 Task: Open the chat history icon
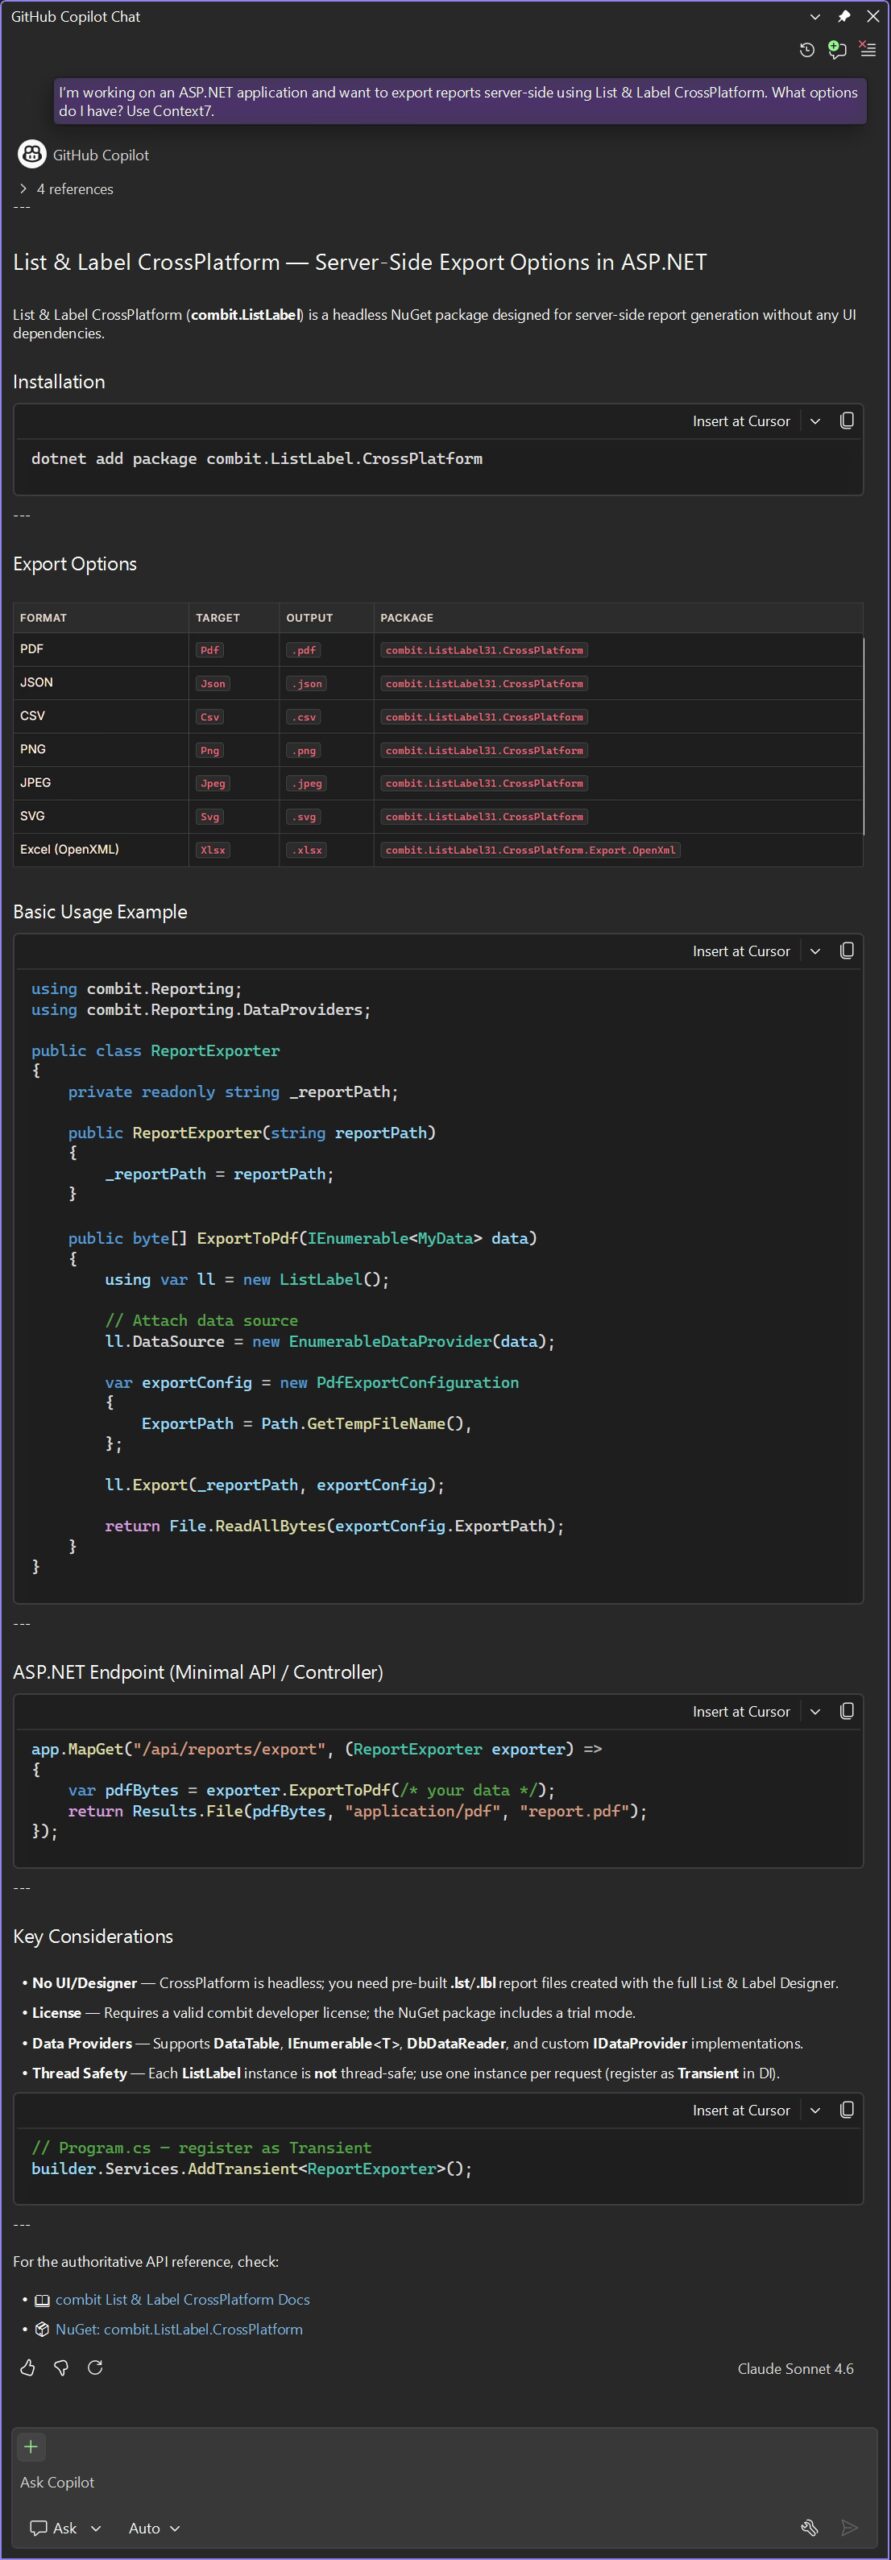coord(807,49)
